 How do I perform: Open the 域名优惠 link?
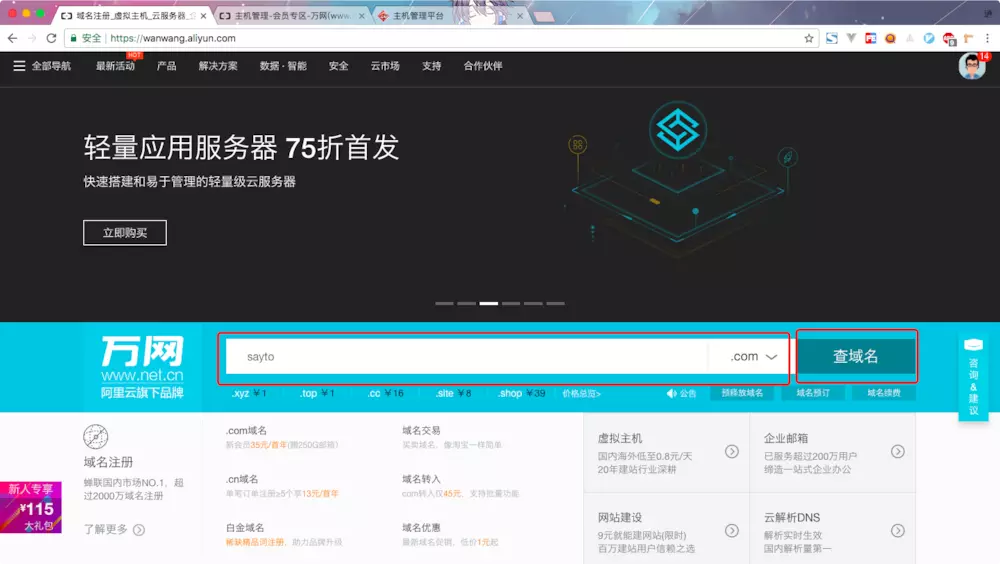coord(422,528)
